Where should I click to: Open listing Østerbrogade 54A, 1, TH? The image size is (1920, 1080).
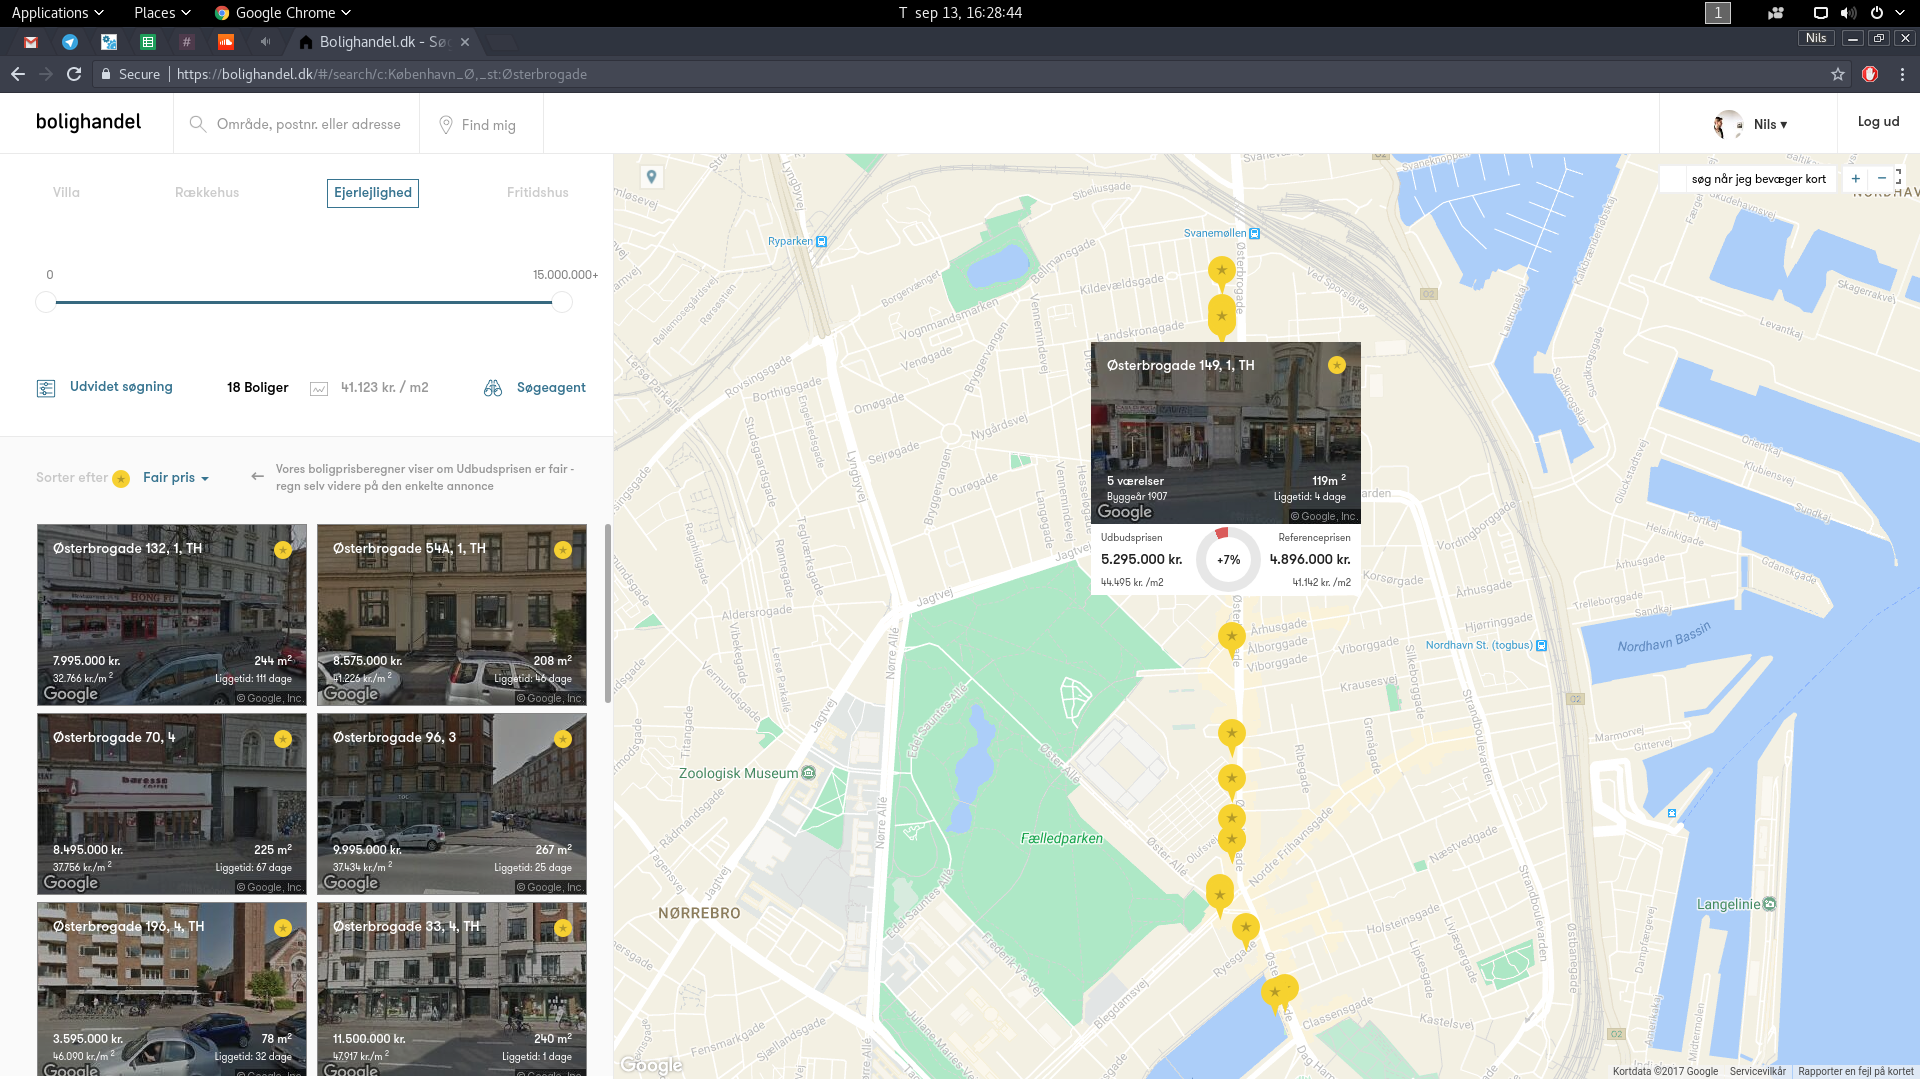pos(452,615)
